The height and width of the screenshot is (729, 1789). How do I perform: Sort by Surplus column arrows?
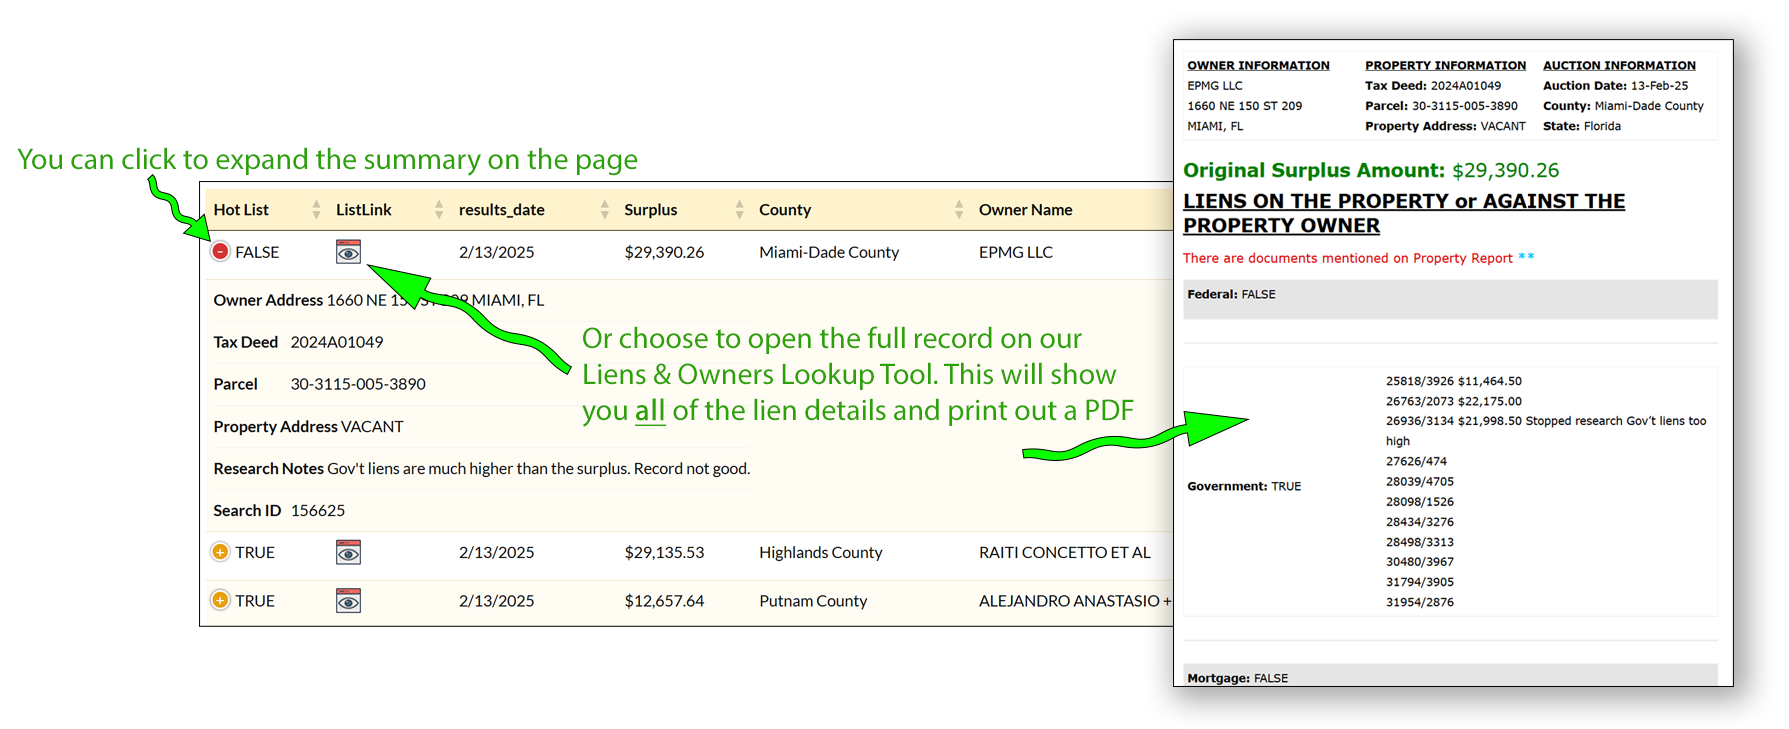[x=739, y=210]
